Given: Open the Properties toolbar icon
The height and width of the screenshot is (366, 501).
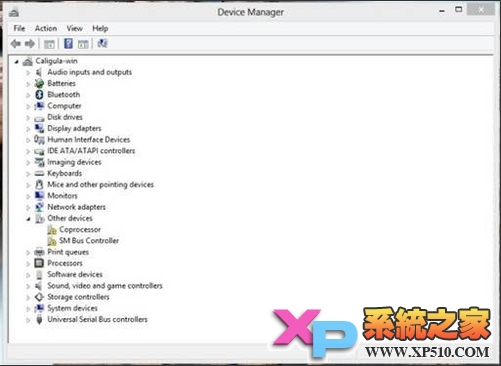Looking at the screenshot, I should coord(49,44).
